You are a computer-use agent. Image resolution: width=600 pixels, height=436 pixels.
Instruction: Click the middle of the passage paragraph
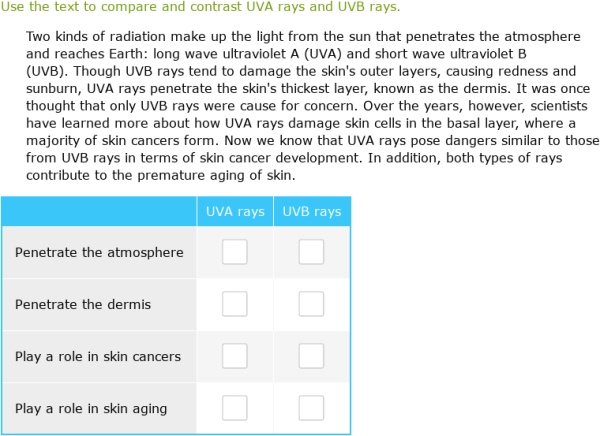click(310, 106)
